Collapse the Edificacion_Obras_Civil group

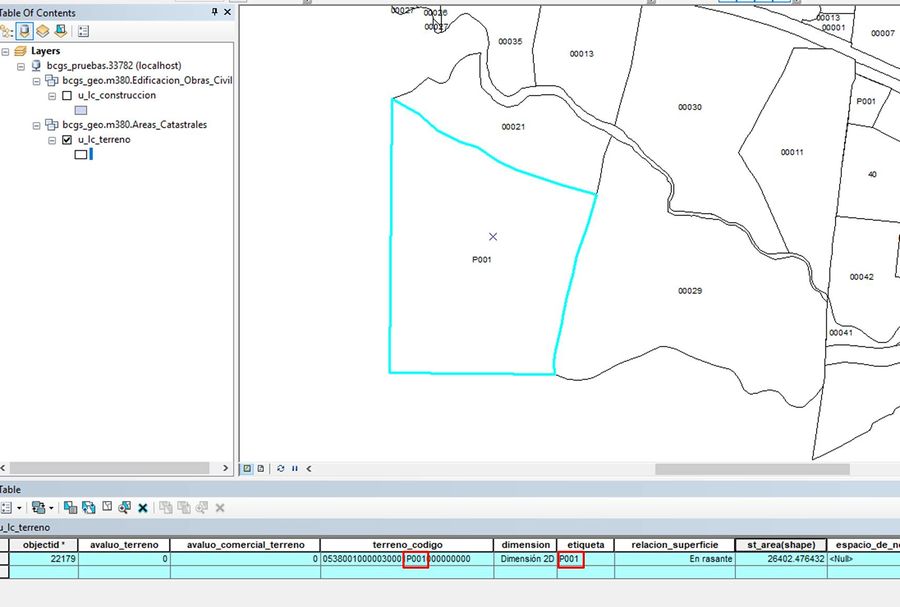point(37,81)
